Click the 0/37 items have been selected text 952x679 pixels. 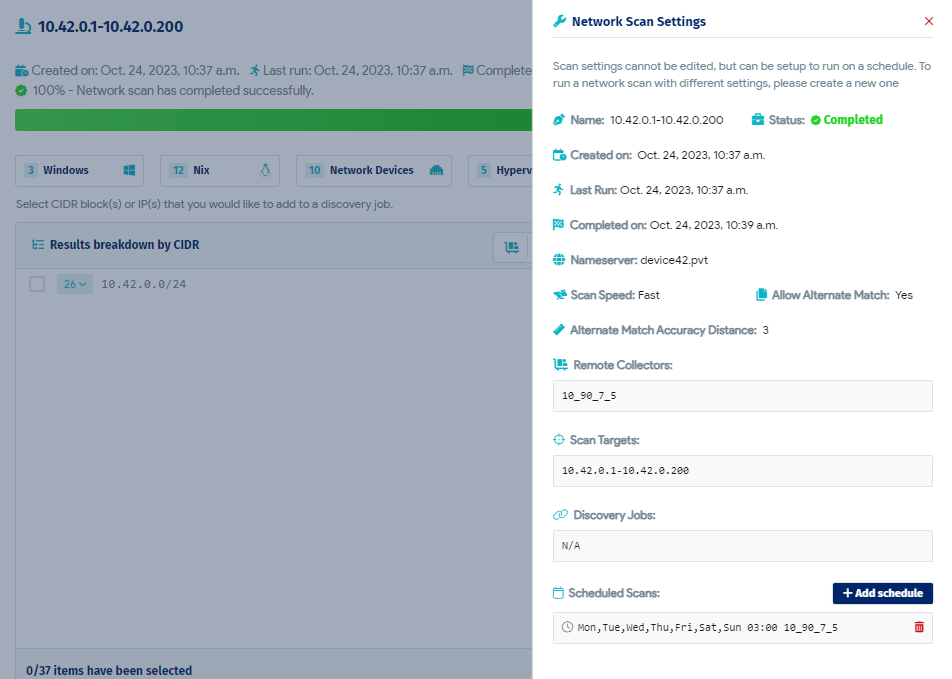109,670
